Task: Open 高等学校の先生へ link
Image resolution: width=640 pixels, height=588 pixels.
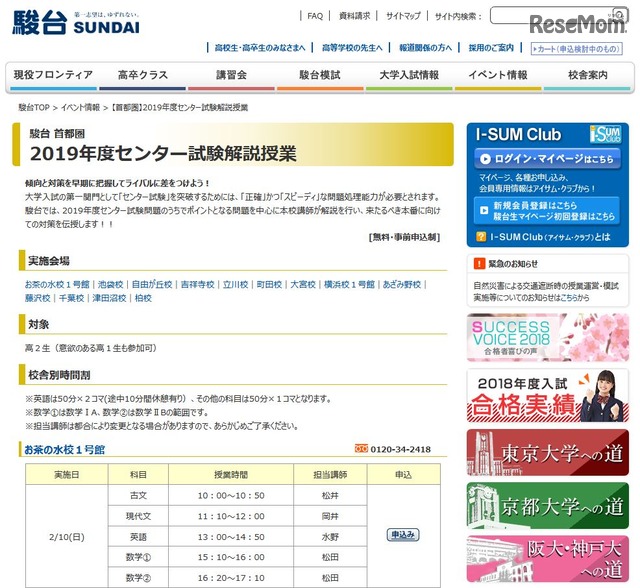Action: [352, 48]
